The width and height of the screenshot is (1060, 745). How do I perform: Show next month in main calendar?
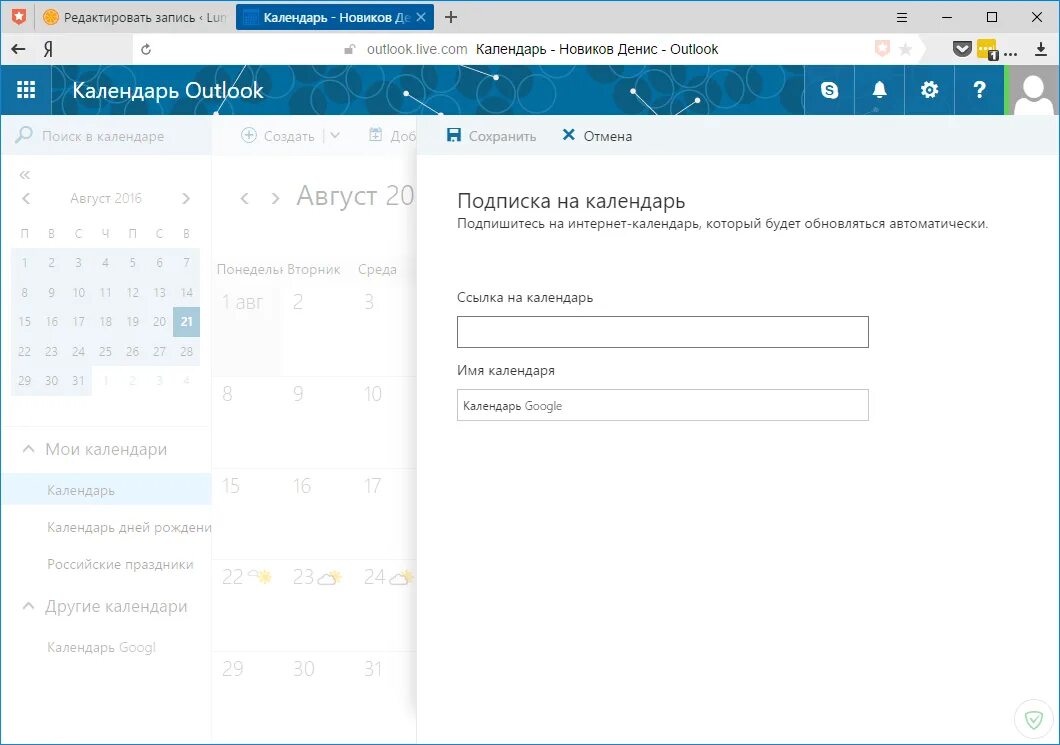click(275, 198)
